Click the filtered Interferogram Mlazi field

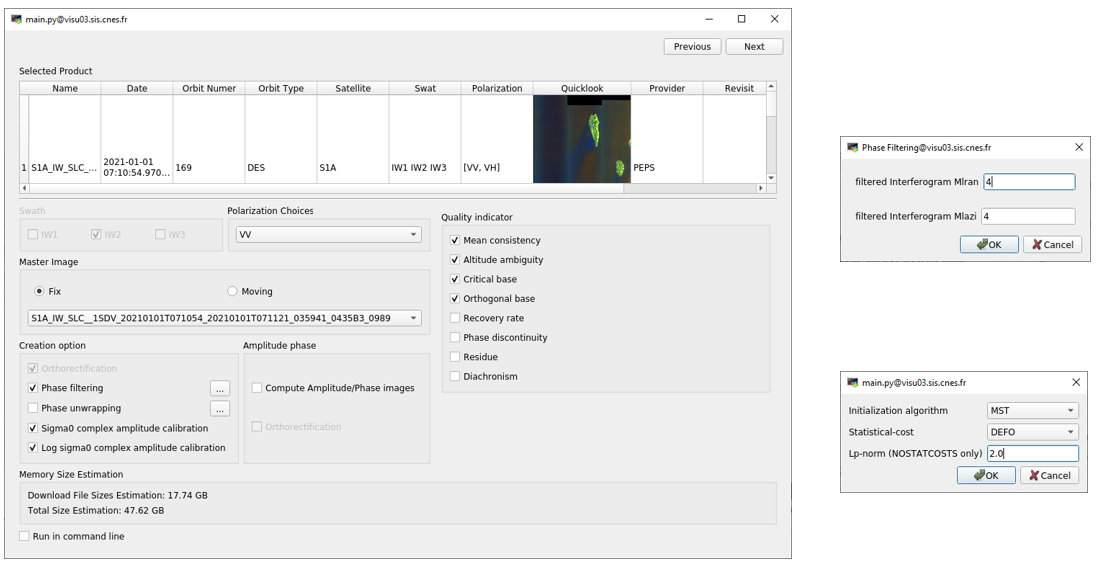coord(1028,217)
